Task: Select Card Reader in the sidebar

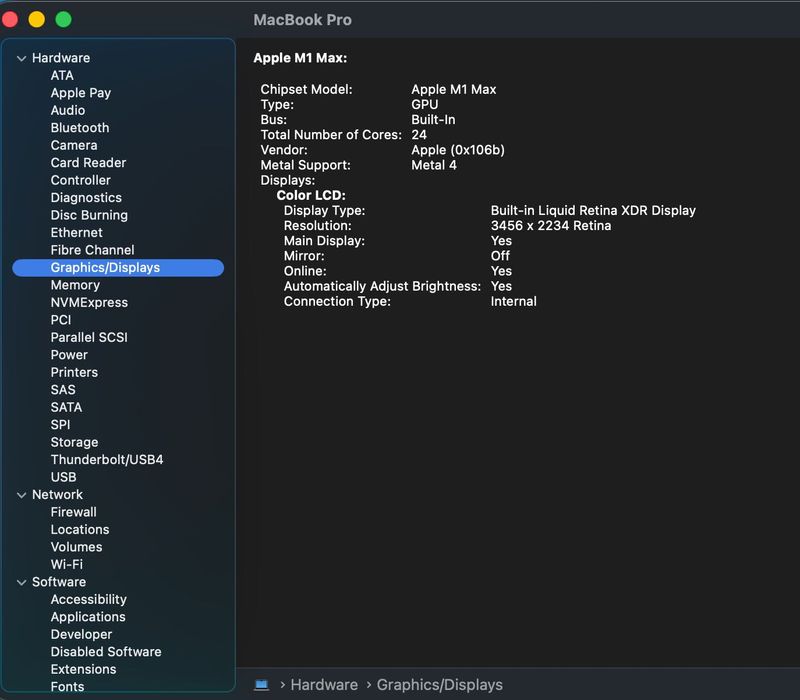Action: [x=88, y=163]
